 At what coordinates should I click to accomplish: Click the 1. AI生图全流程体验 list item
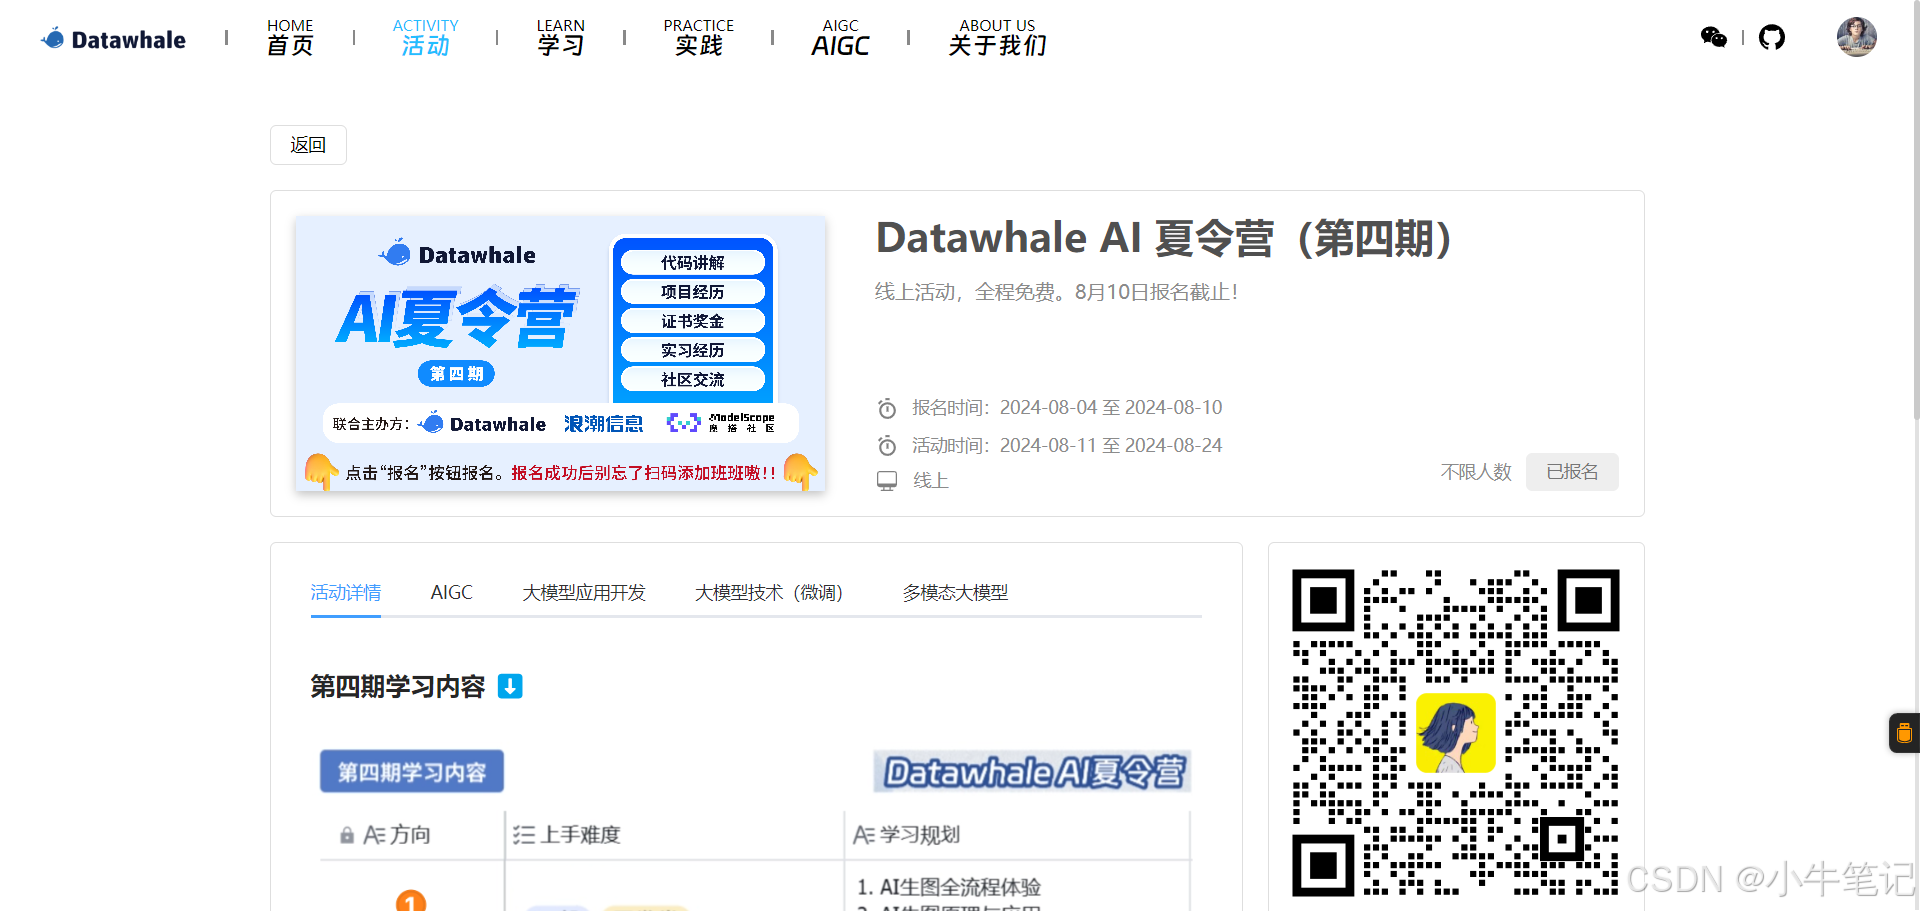pyautogui.click(x=949, y=887)
